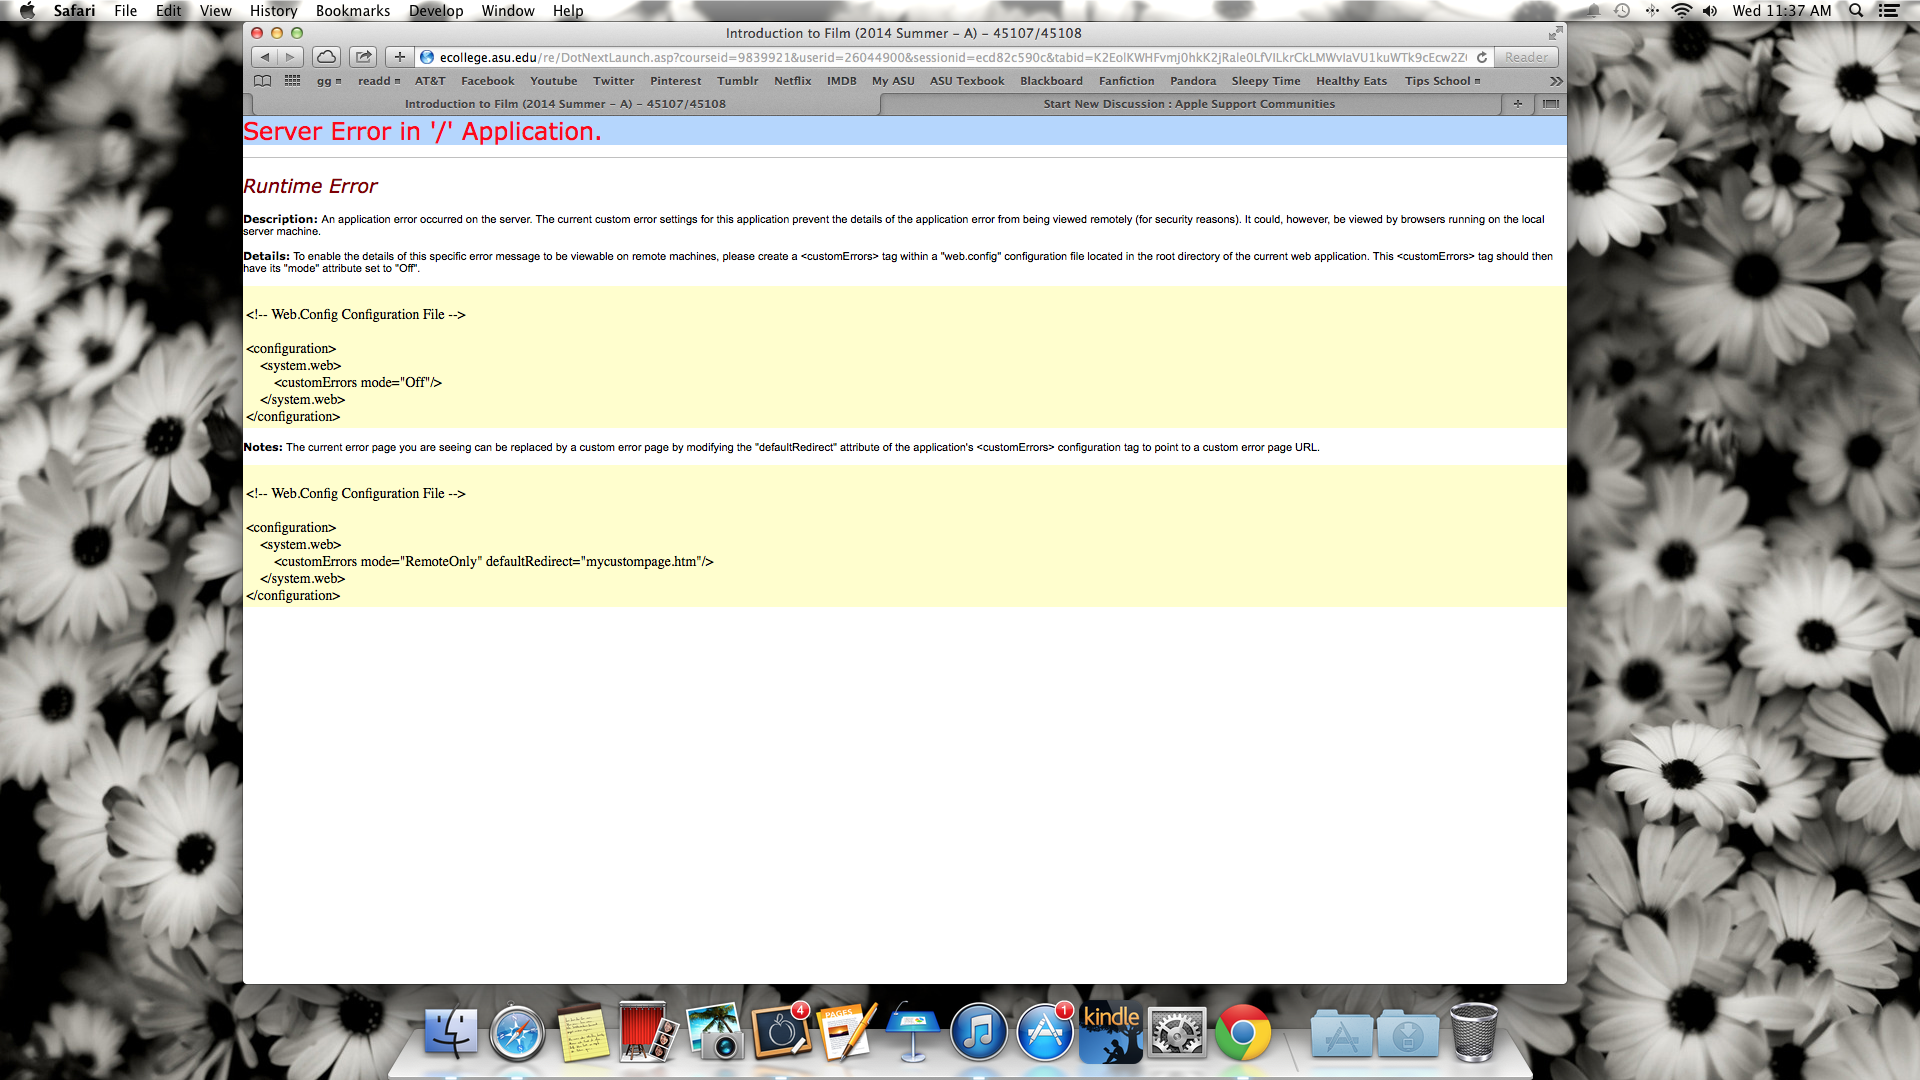Open Spotlight search magnifier in menu bar
Image resolution: width=1920 pixels, height=1080 pixels.
click(x=1856, y=11)
